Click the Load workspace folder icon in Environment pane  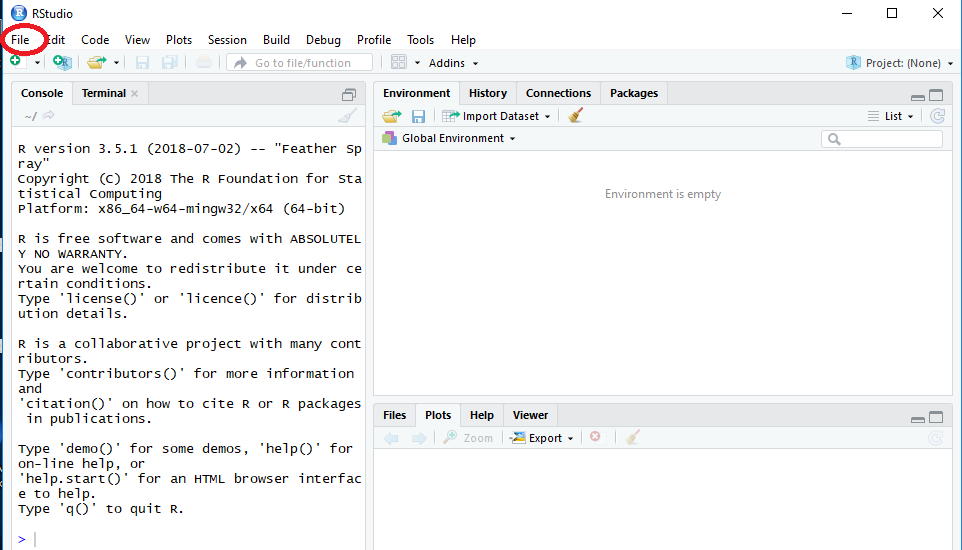[391, 116]
